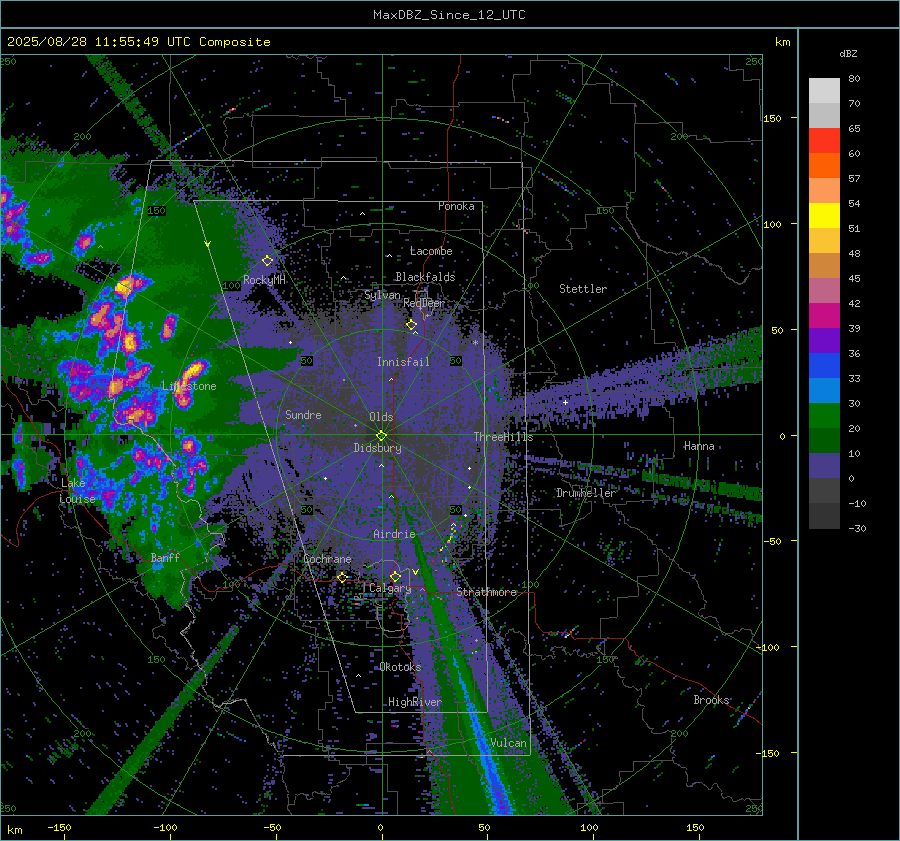This screenshot has width=900, height=841.
Task: Click the -50 tick on right axis
Action: [x=772, y=541]
